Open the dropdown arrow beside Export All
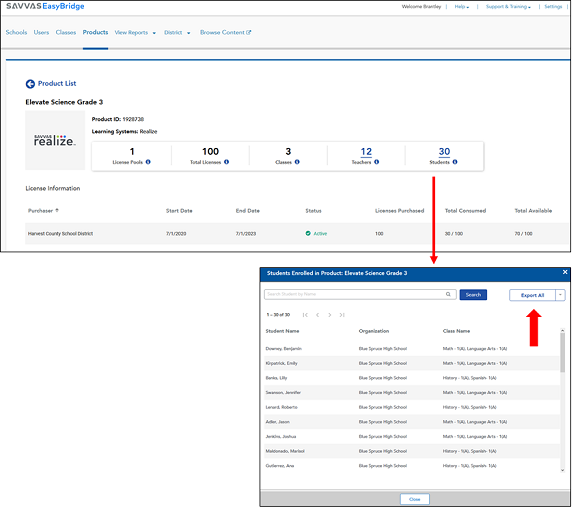580x508 pixels. pyautogui.click(x=560, y=295)
